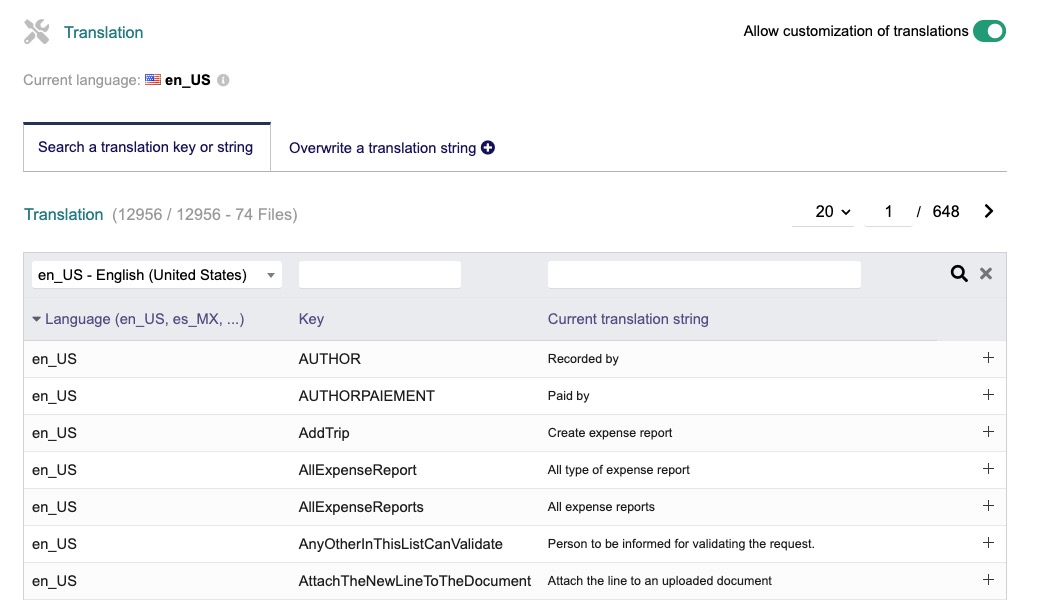Open the en_US language filter dropdown
Screen dimensions: 1037x600
(157, 275)
